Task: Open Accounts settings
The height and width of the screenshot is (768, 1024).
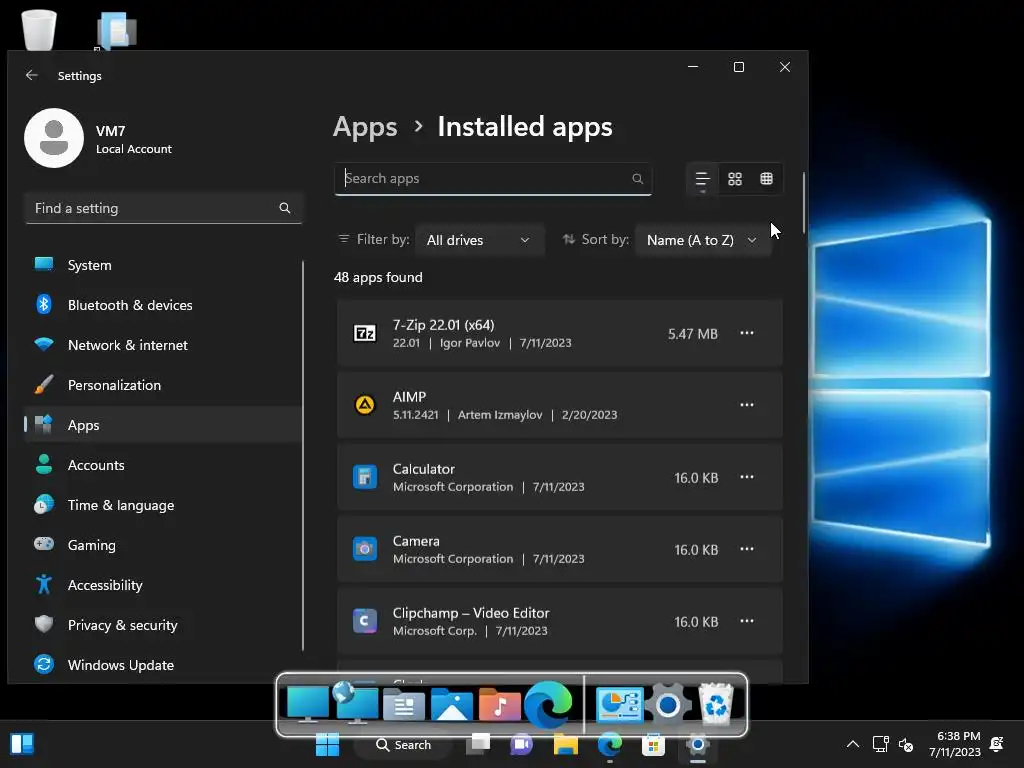Action: [163, 465]
